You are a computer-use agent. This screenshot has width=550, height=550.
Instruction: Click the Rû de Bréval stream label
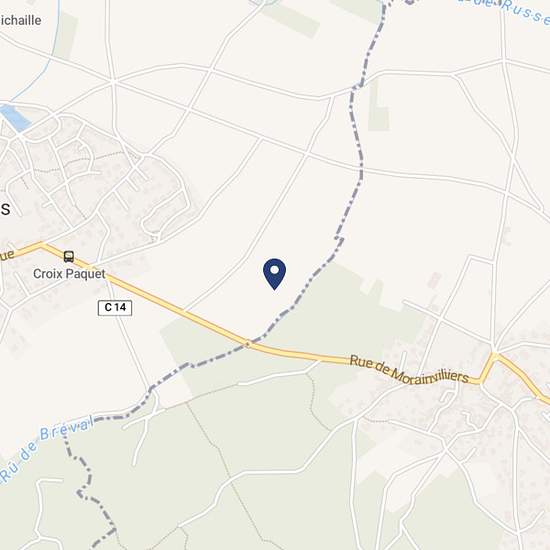pos(46,449)
